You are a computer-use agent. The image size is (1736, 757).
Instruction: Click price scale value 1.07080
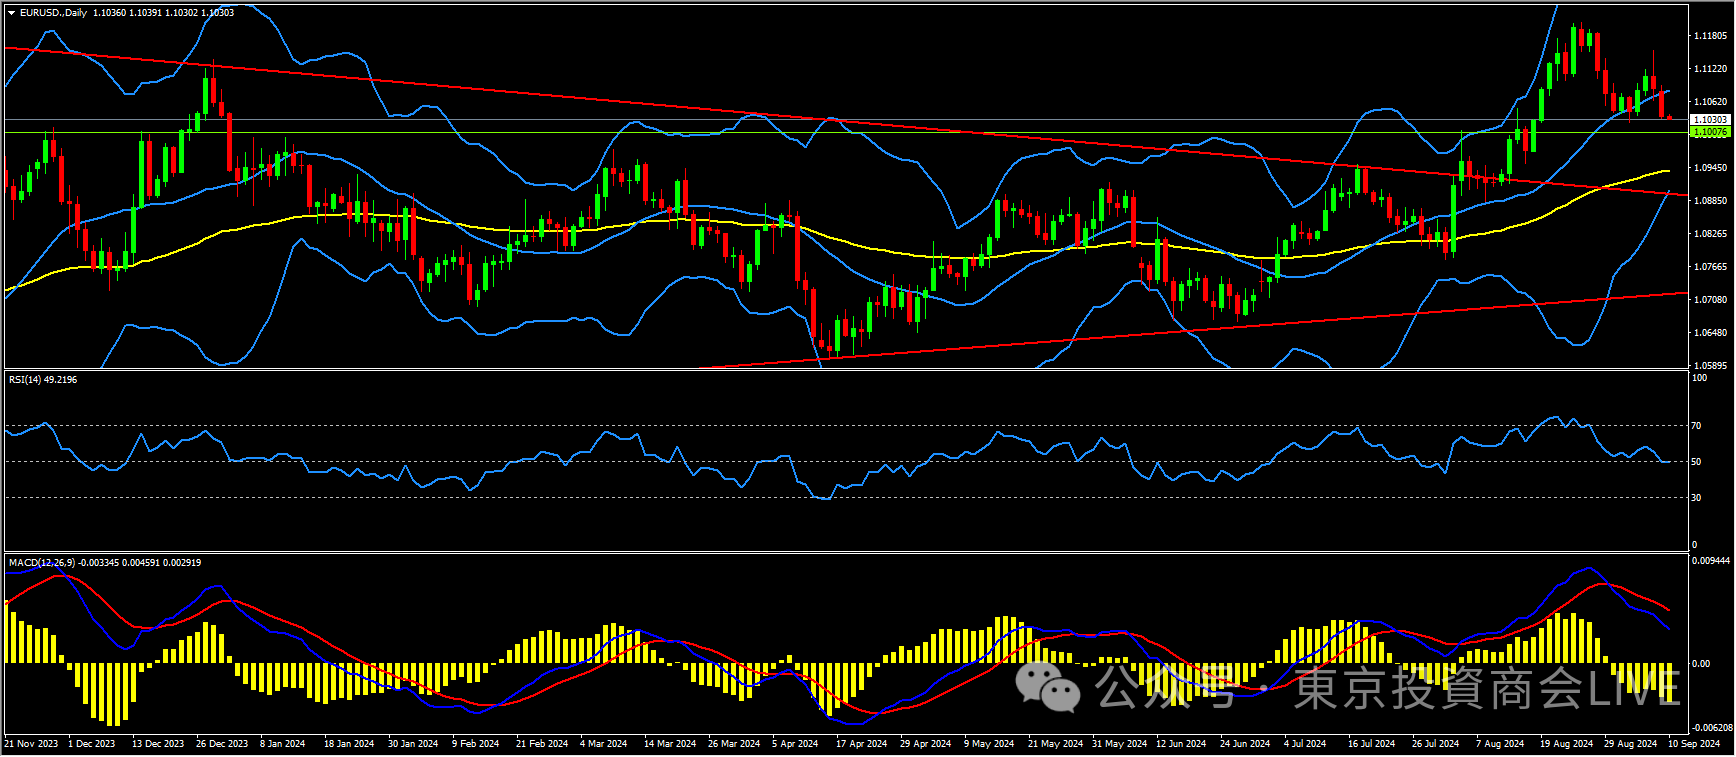(1710, 300)
